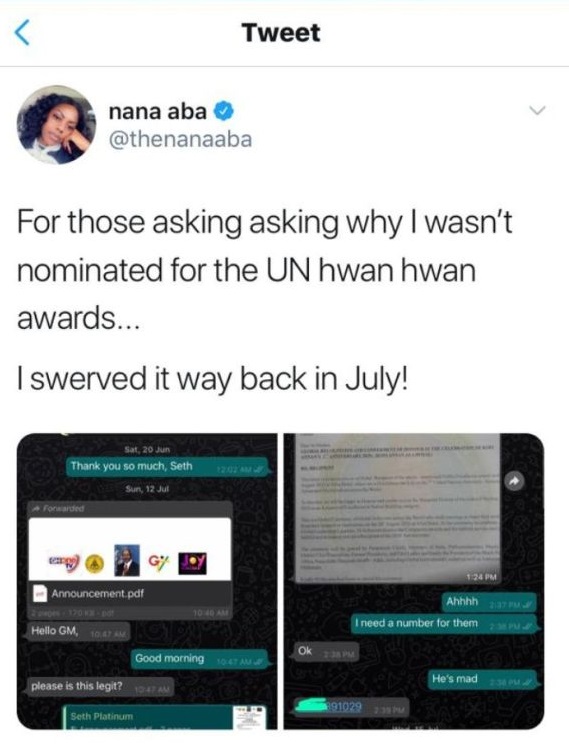Expand the tweet options chevron
Screen dimensions: 569x747
pos(537,111)
